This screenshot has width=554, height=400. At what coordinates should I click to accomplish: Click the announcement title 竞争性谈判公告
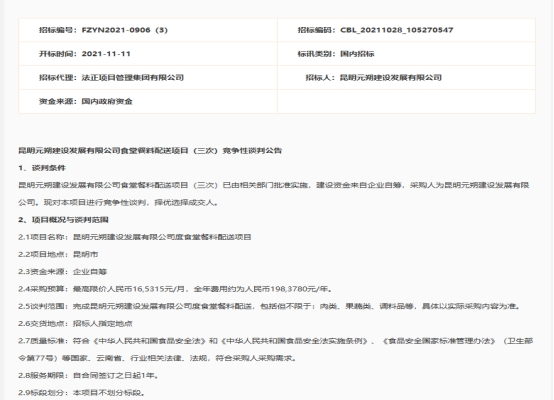[x=150, y=151]
